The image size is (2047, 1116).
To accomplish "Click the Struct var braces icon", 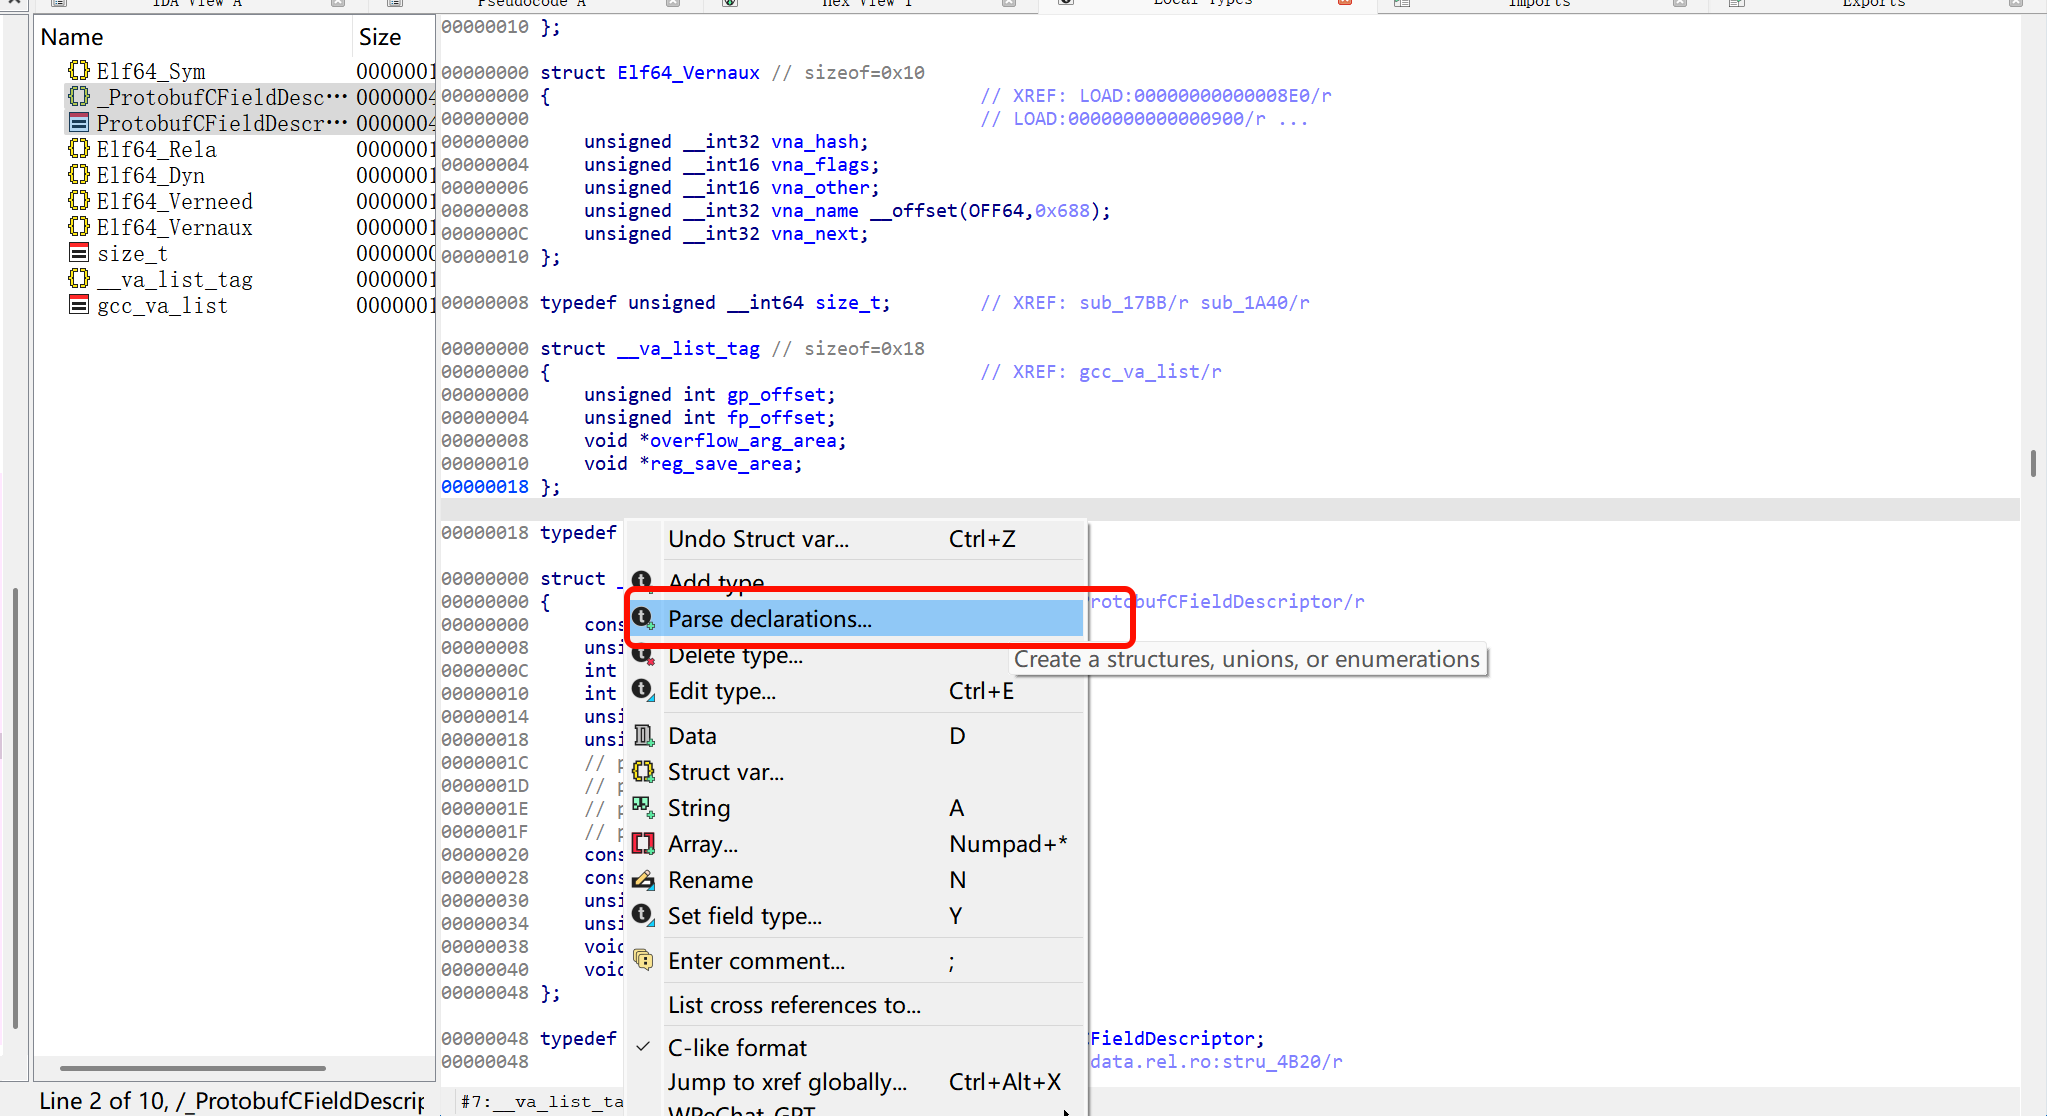I will (x=643, y=772).
